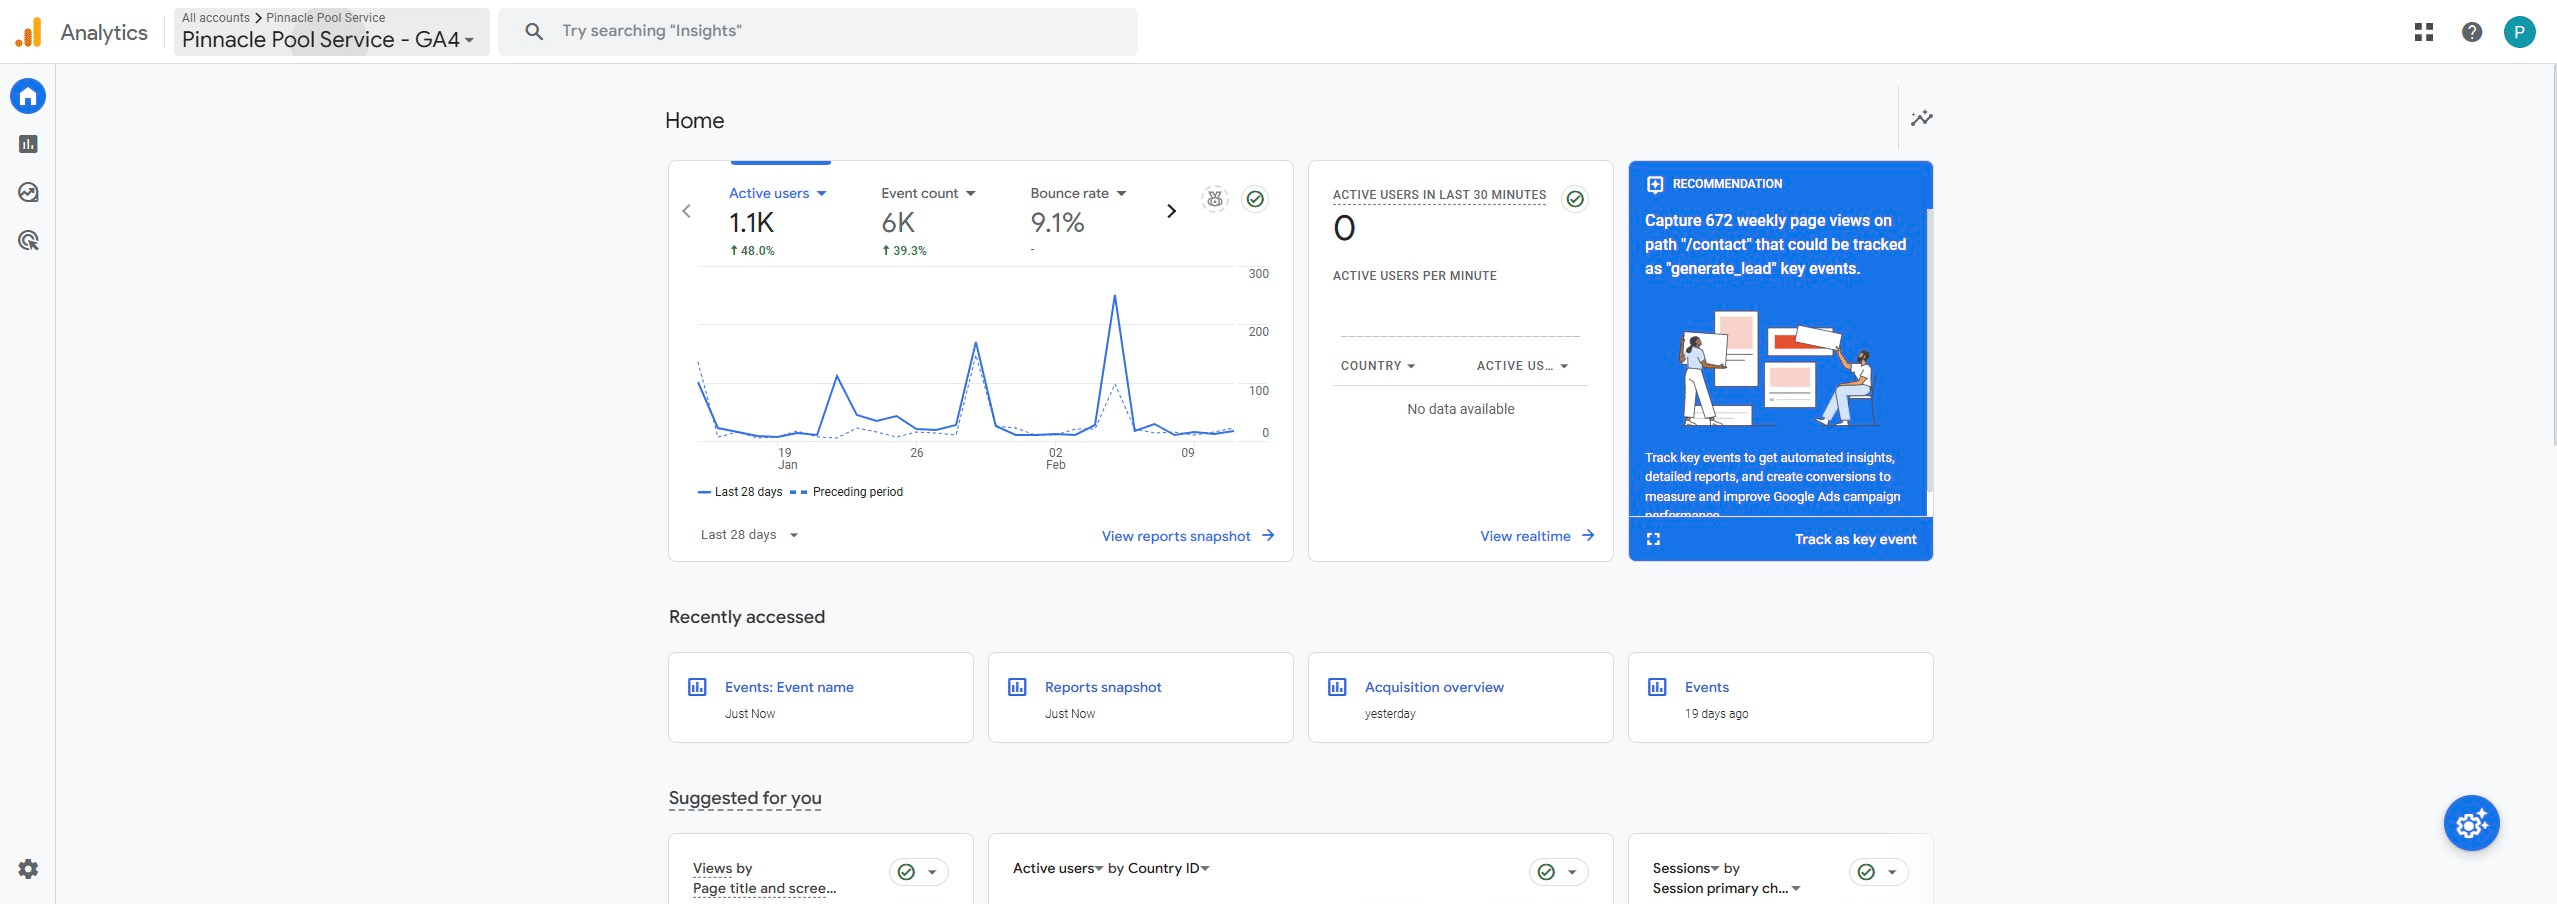Toggle data quality check on Active users card
Screen dimensions: 2557x904
click(1255, 199)
